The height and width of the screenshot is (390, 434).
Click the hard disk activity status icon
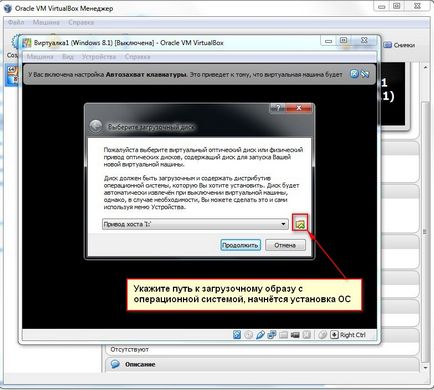(x=237, y=335)
